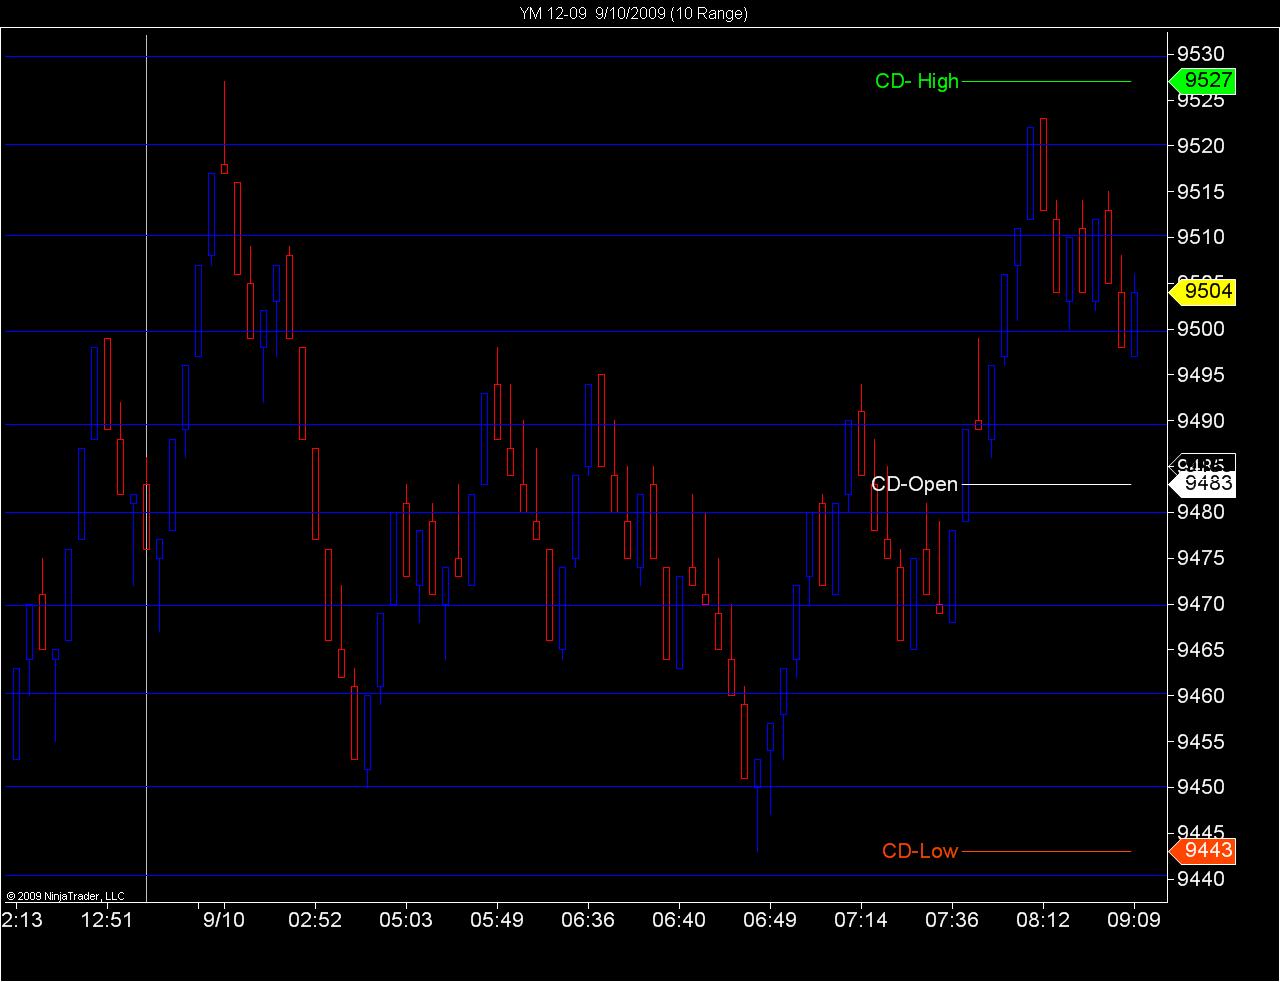Click the 08:12 time axis label

(1043, 919)
